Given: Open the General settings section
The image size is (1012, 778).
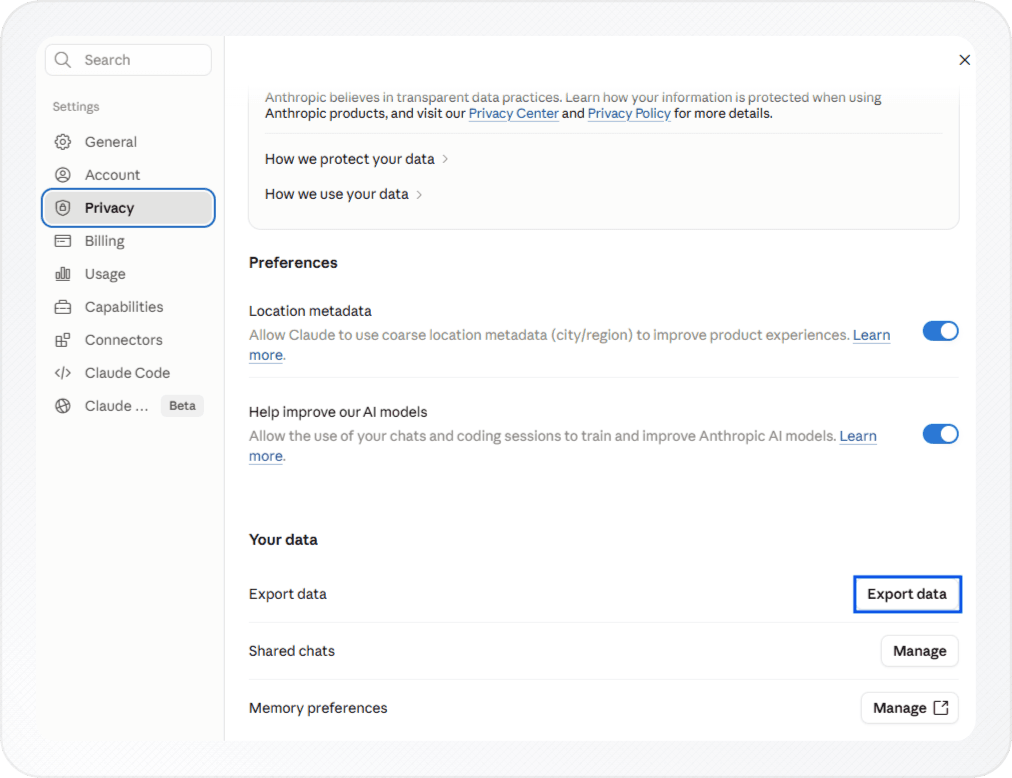Looking at the screenshot, I should click(128, 142).
